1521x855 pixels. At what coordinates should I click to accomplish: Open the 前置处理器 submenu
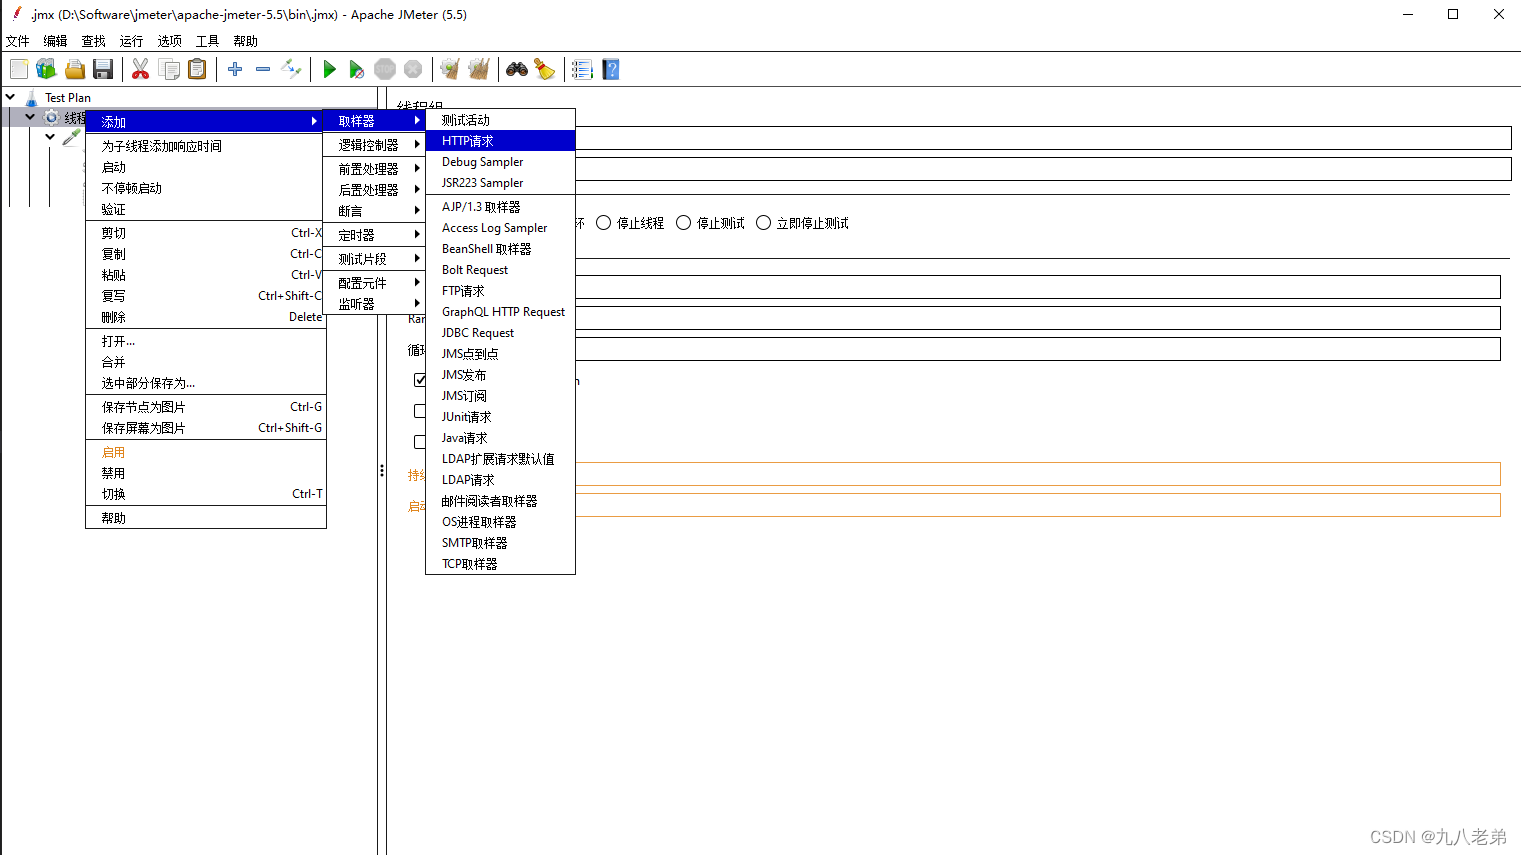(x=374, y=169)
